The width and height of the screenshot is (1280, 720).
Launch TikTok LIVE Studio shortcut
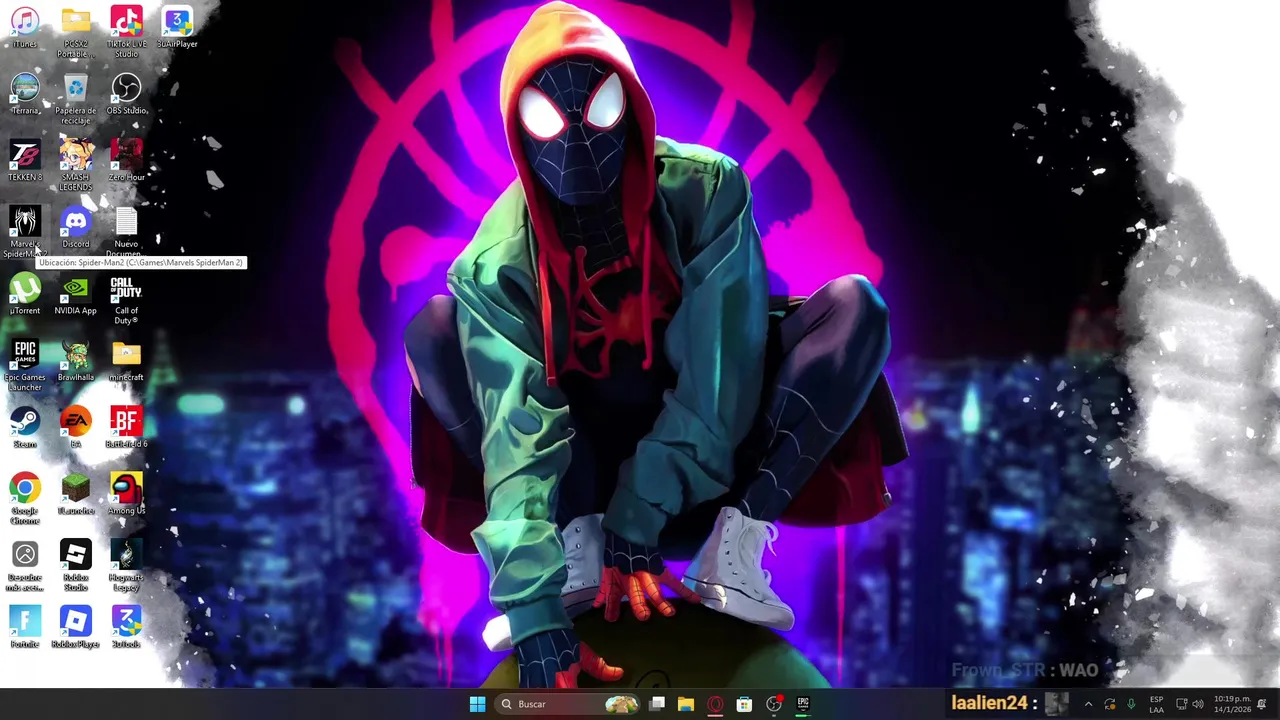(126, 32)
